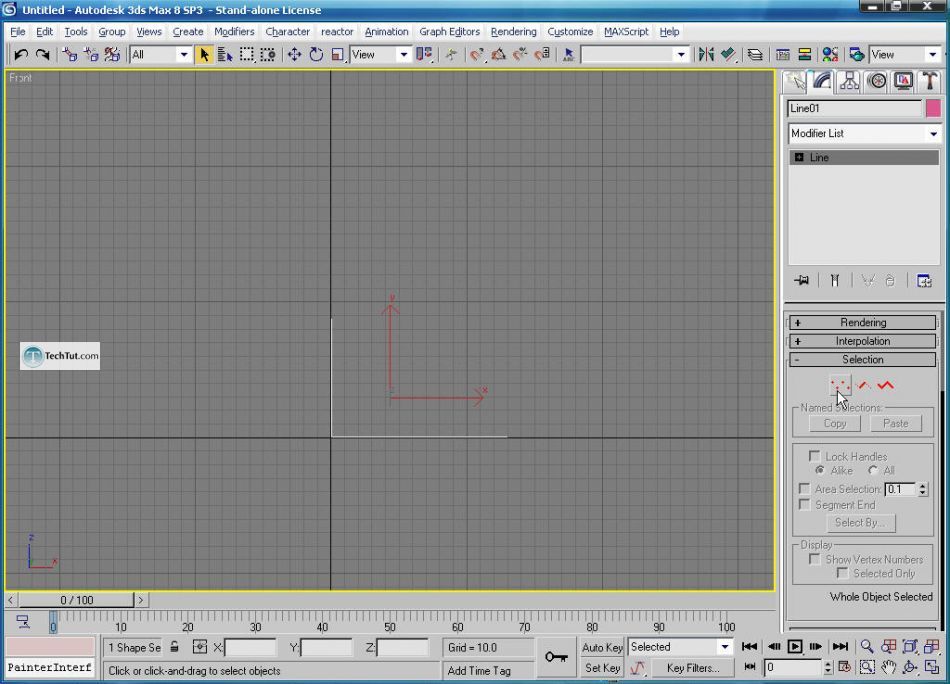Viewport: 950px width, 684px height.
Task: Select the Select and Link tool
Action: [70, 55]
